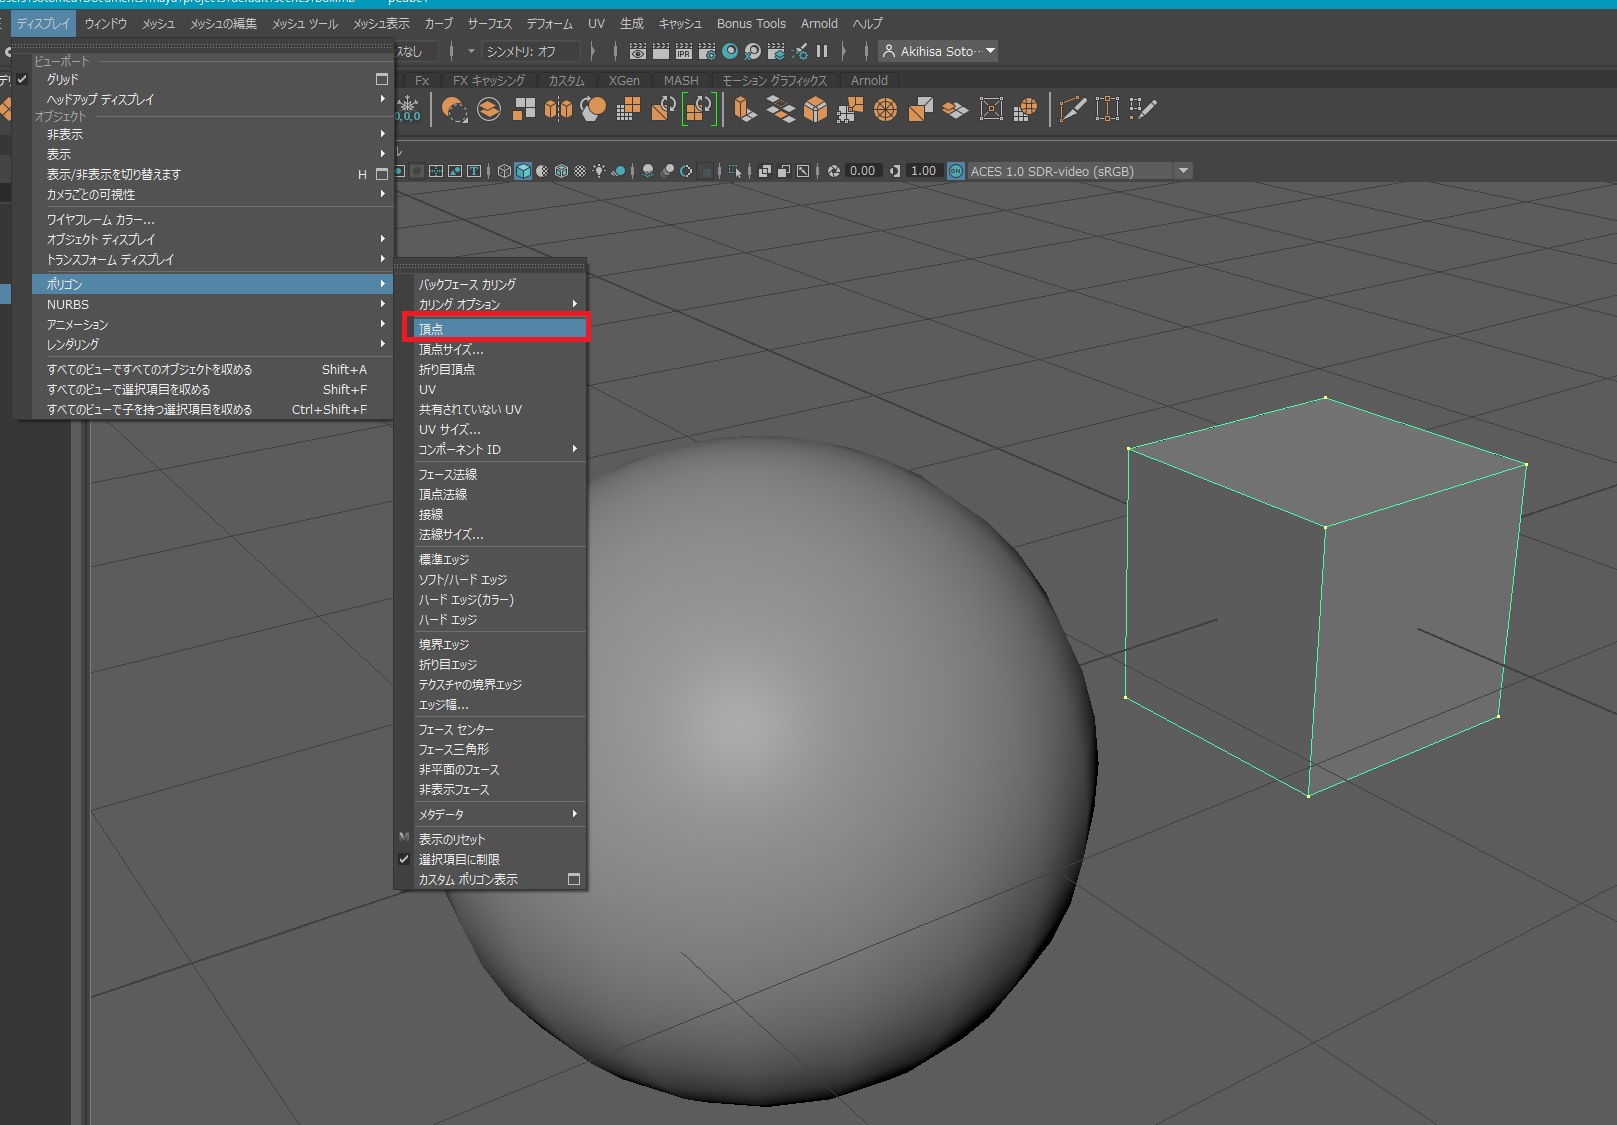Image resolution: width=1617 pixels, height=1125 pixels.
Task: Click the smooth shade all cube icon
Action: tap(523, 171)
